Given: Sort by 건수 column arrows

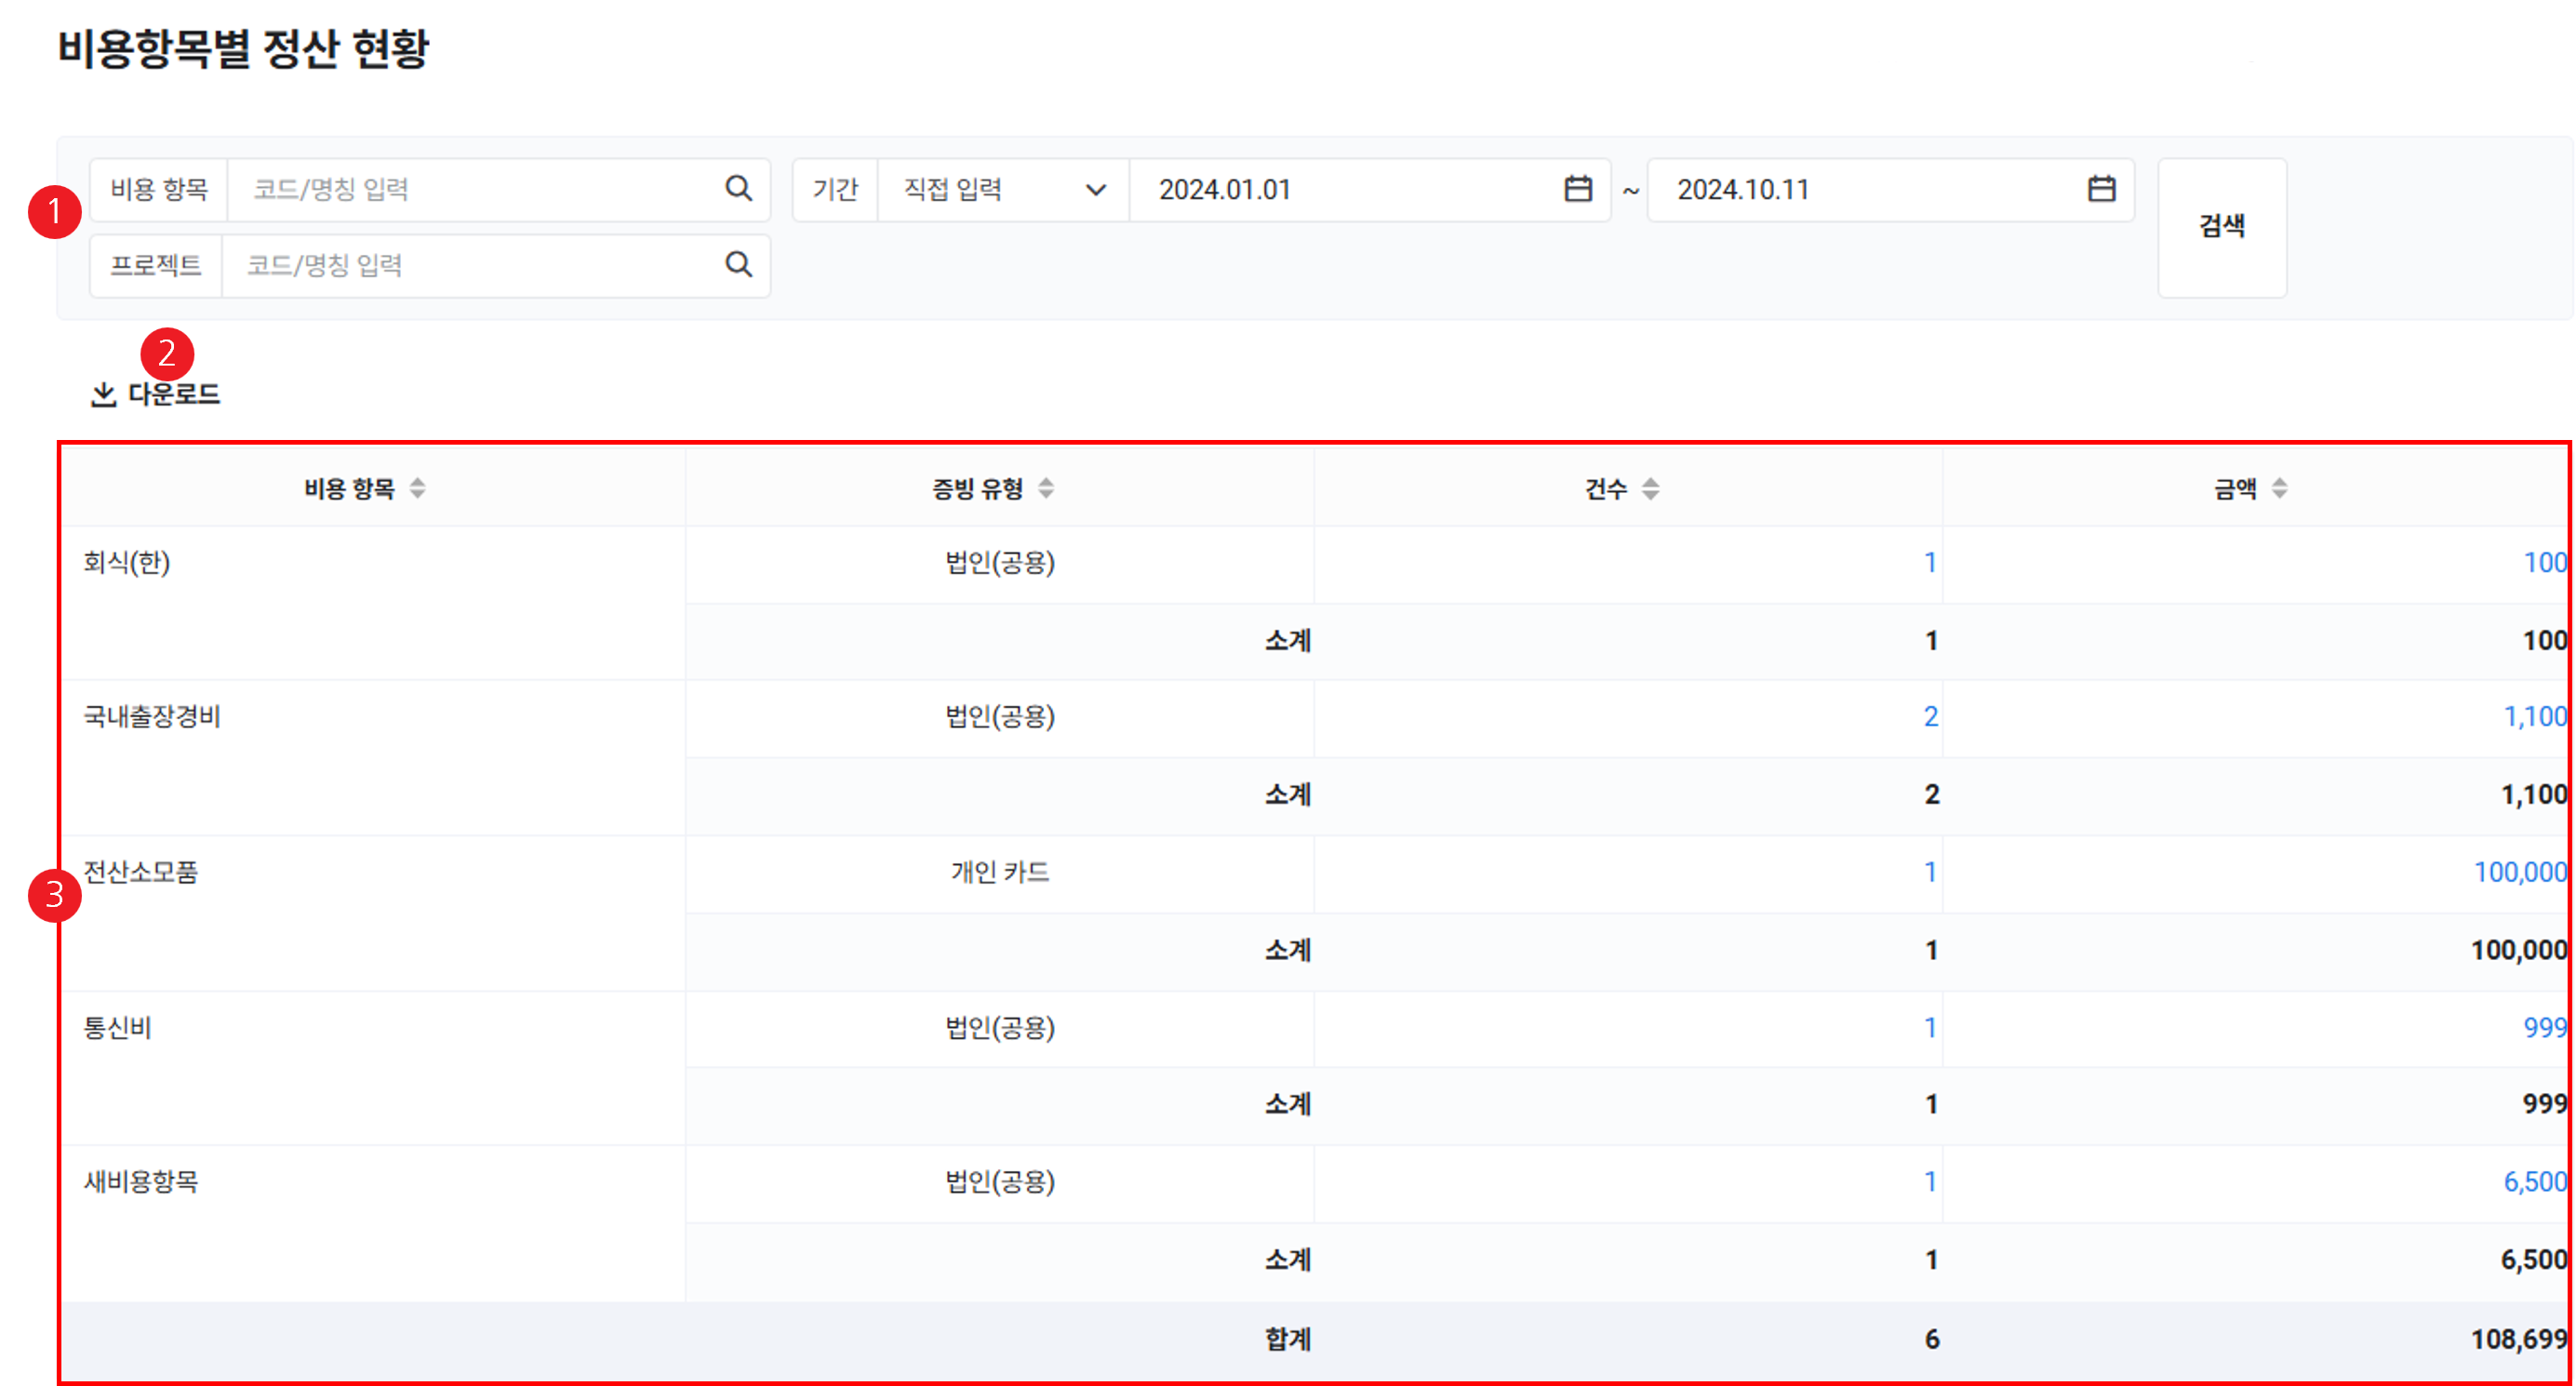Looking at the screenshot, I should click(1651, 488).
